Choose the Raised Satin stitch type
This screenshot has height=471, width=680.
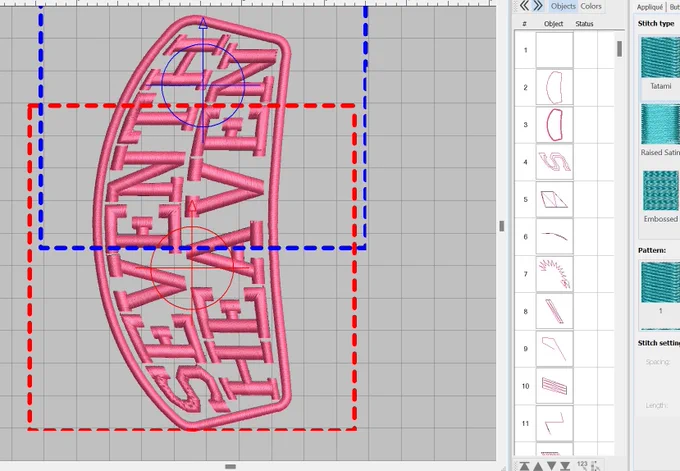660,129
